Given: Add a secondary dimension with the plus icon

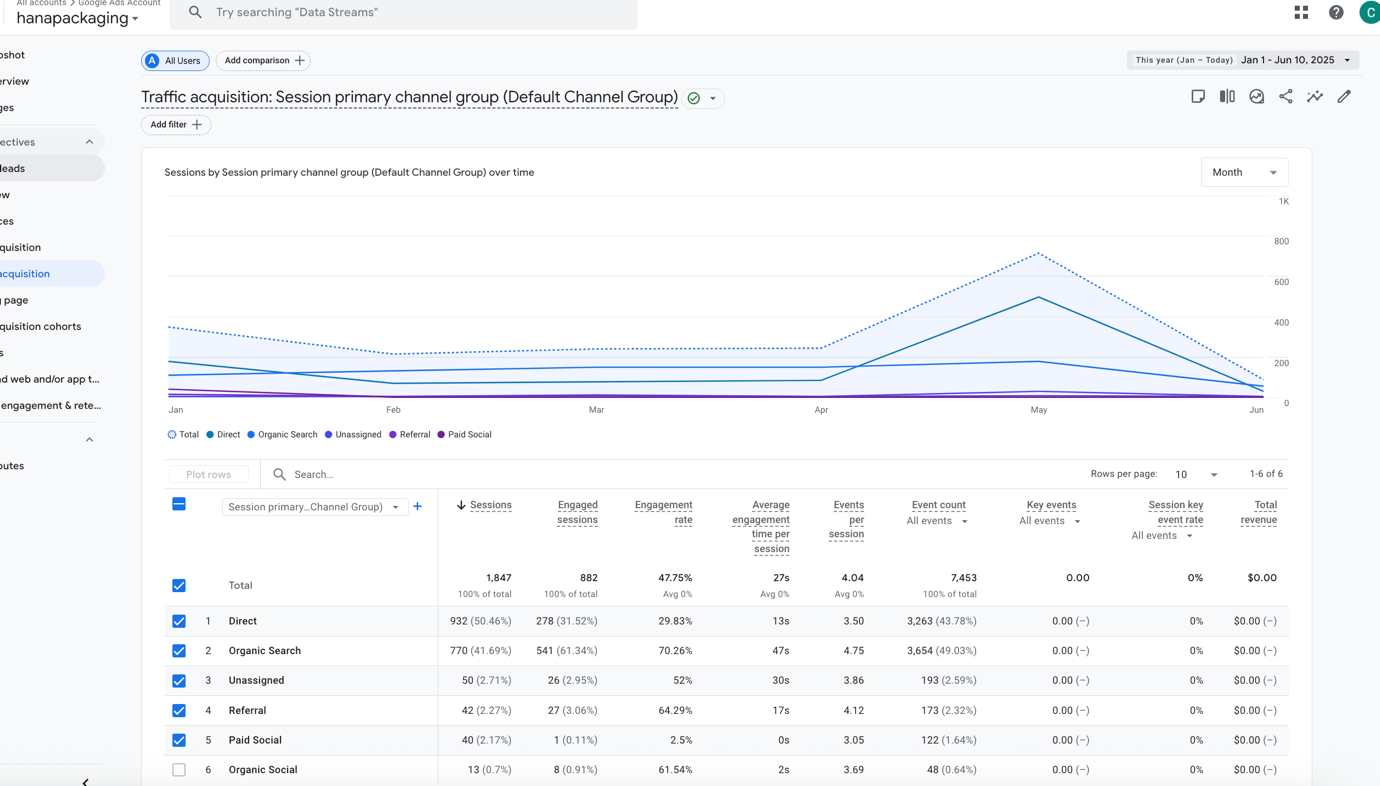Looking at the screenshot, I should (417, 506).
